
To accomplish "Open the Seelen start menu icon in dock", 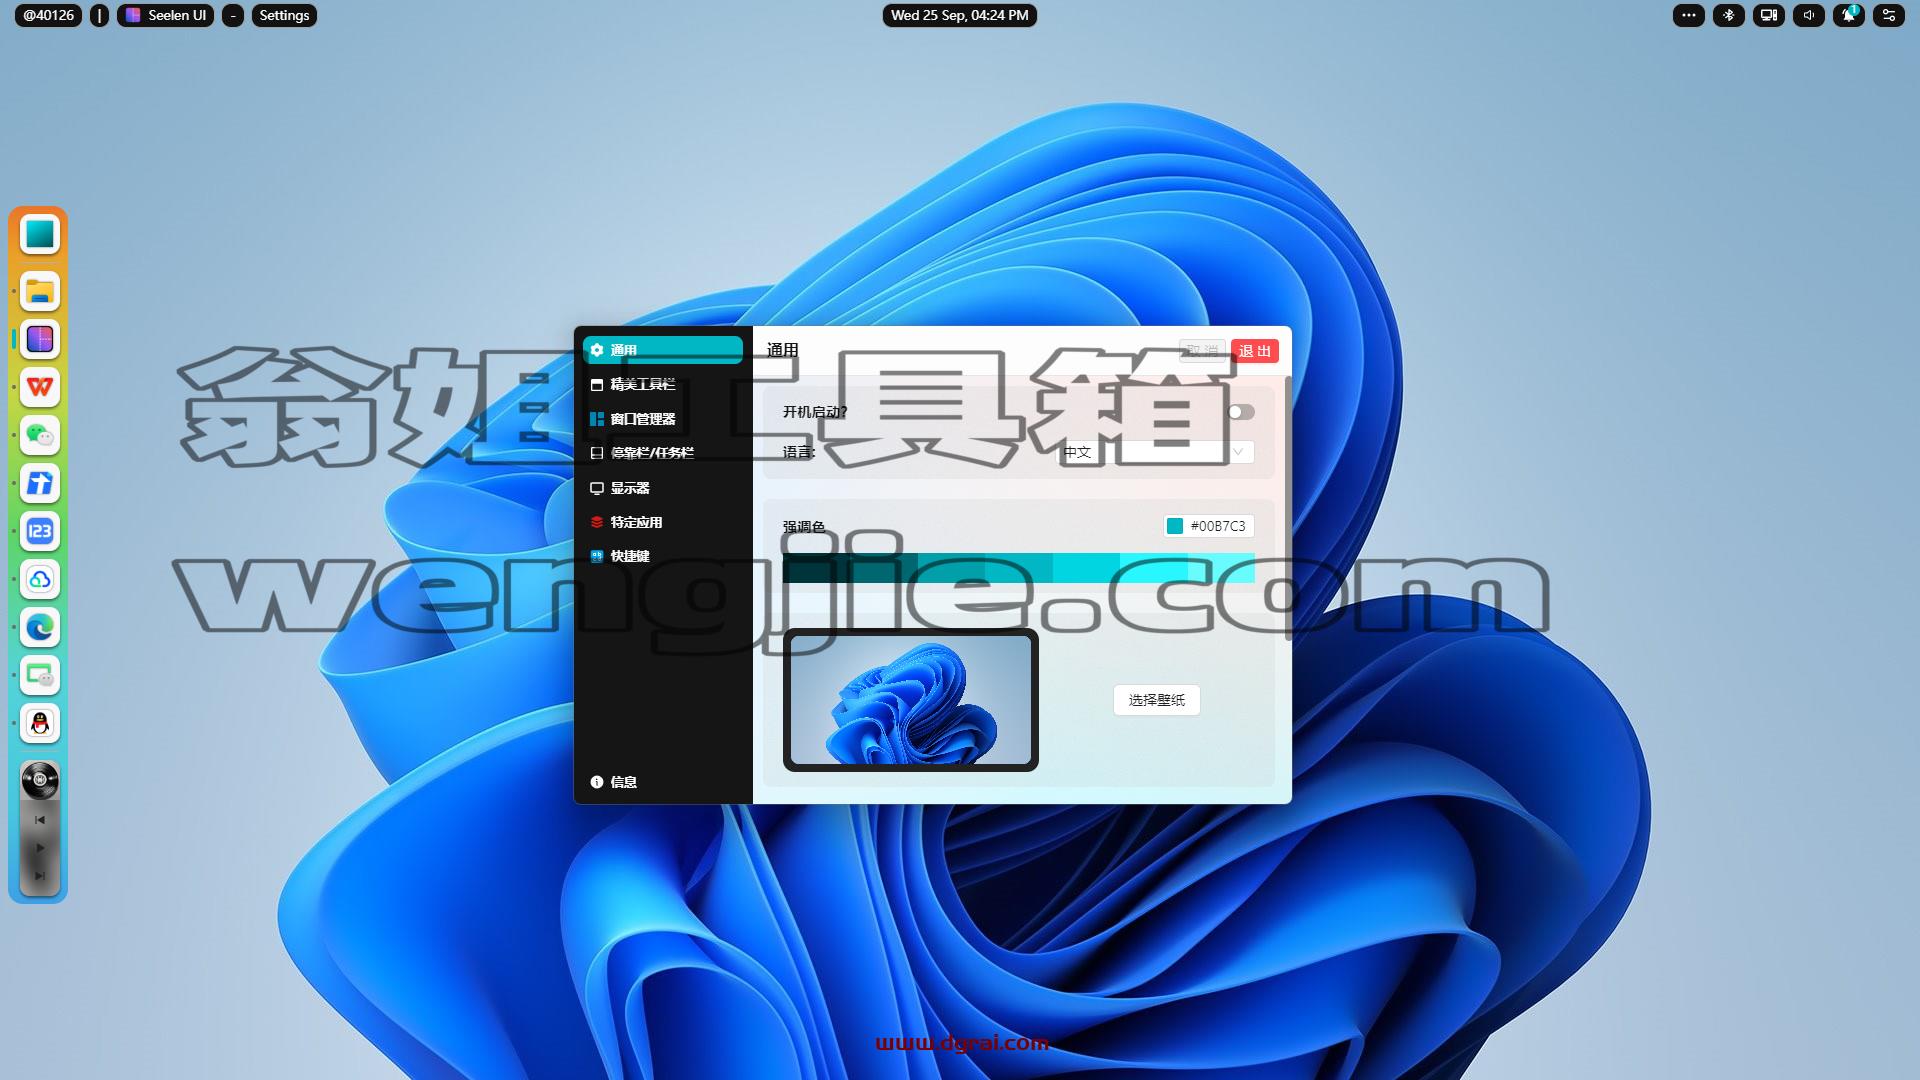I will click(x=40, y=234).
